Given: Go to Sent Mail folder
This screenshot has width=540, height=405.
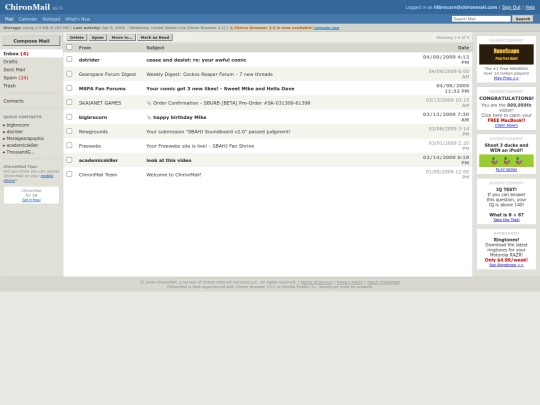Looking at the screenshot, I should (x=14, y=70).
